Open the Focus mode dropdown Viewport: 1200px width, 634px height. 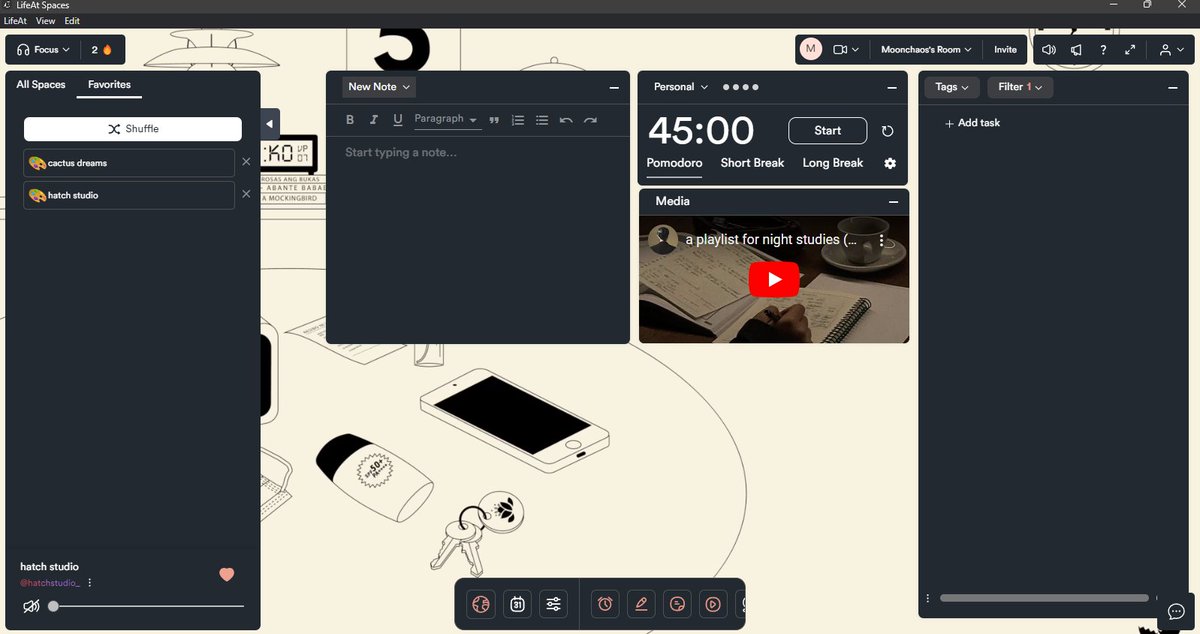pos(44,49)
